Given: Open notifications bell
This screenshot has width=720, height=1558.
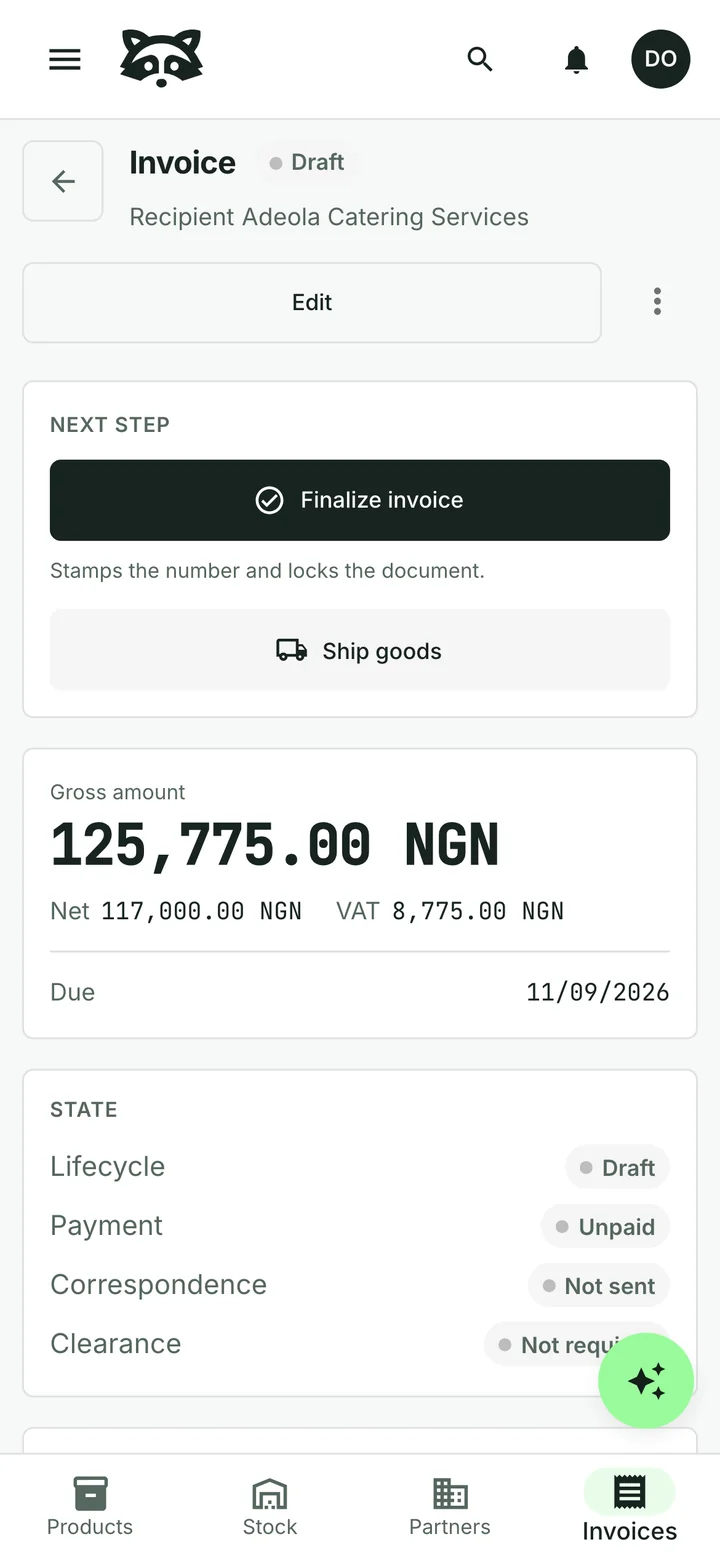Looking at the screenshot, I should click(576, 59).
